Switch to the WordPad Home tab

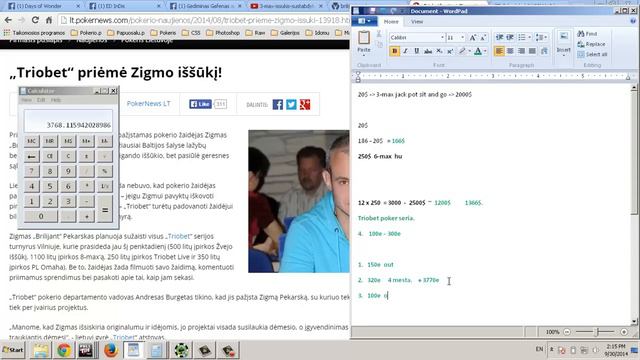coord(391,22)
